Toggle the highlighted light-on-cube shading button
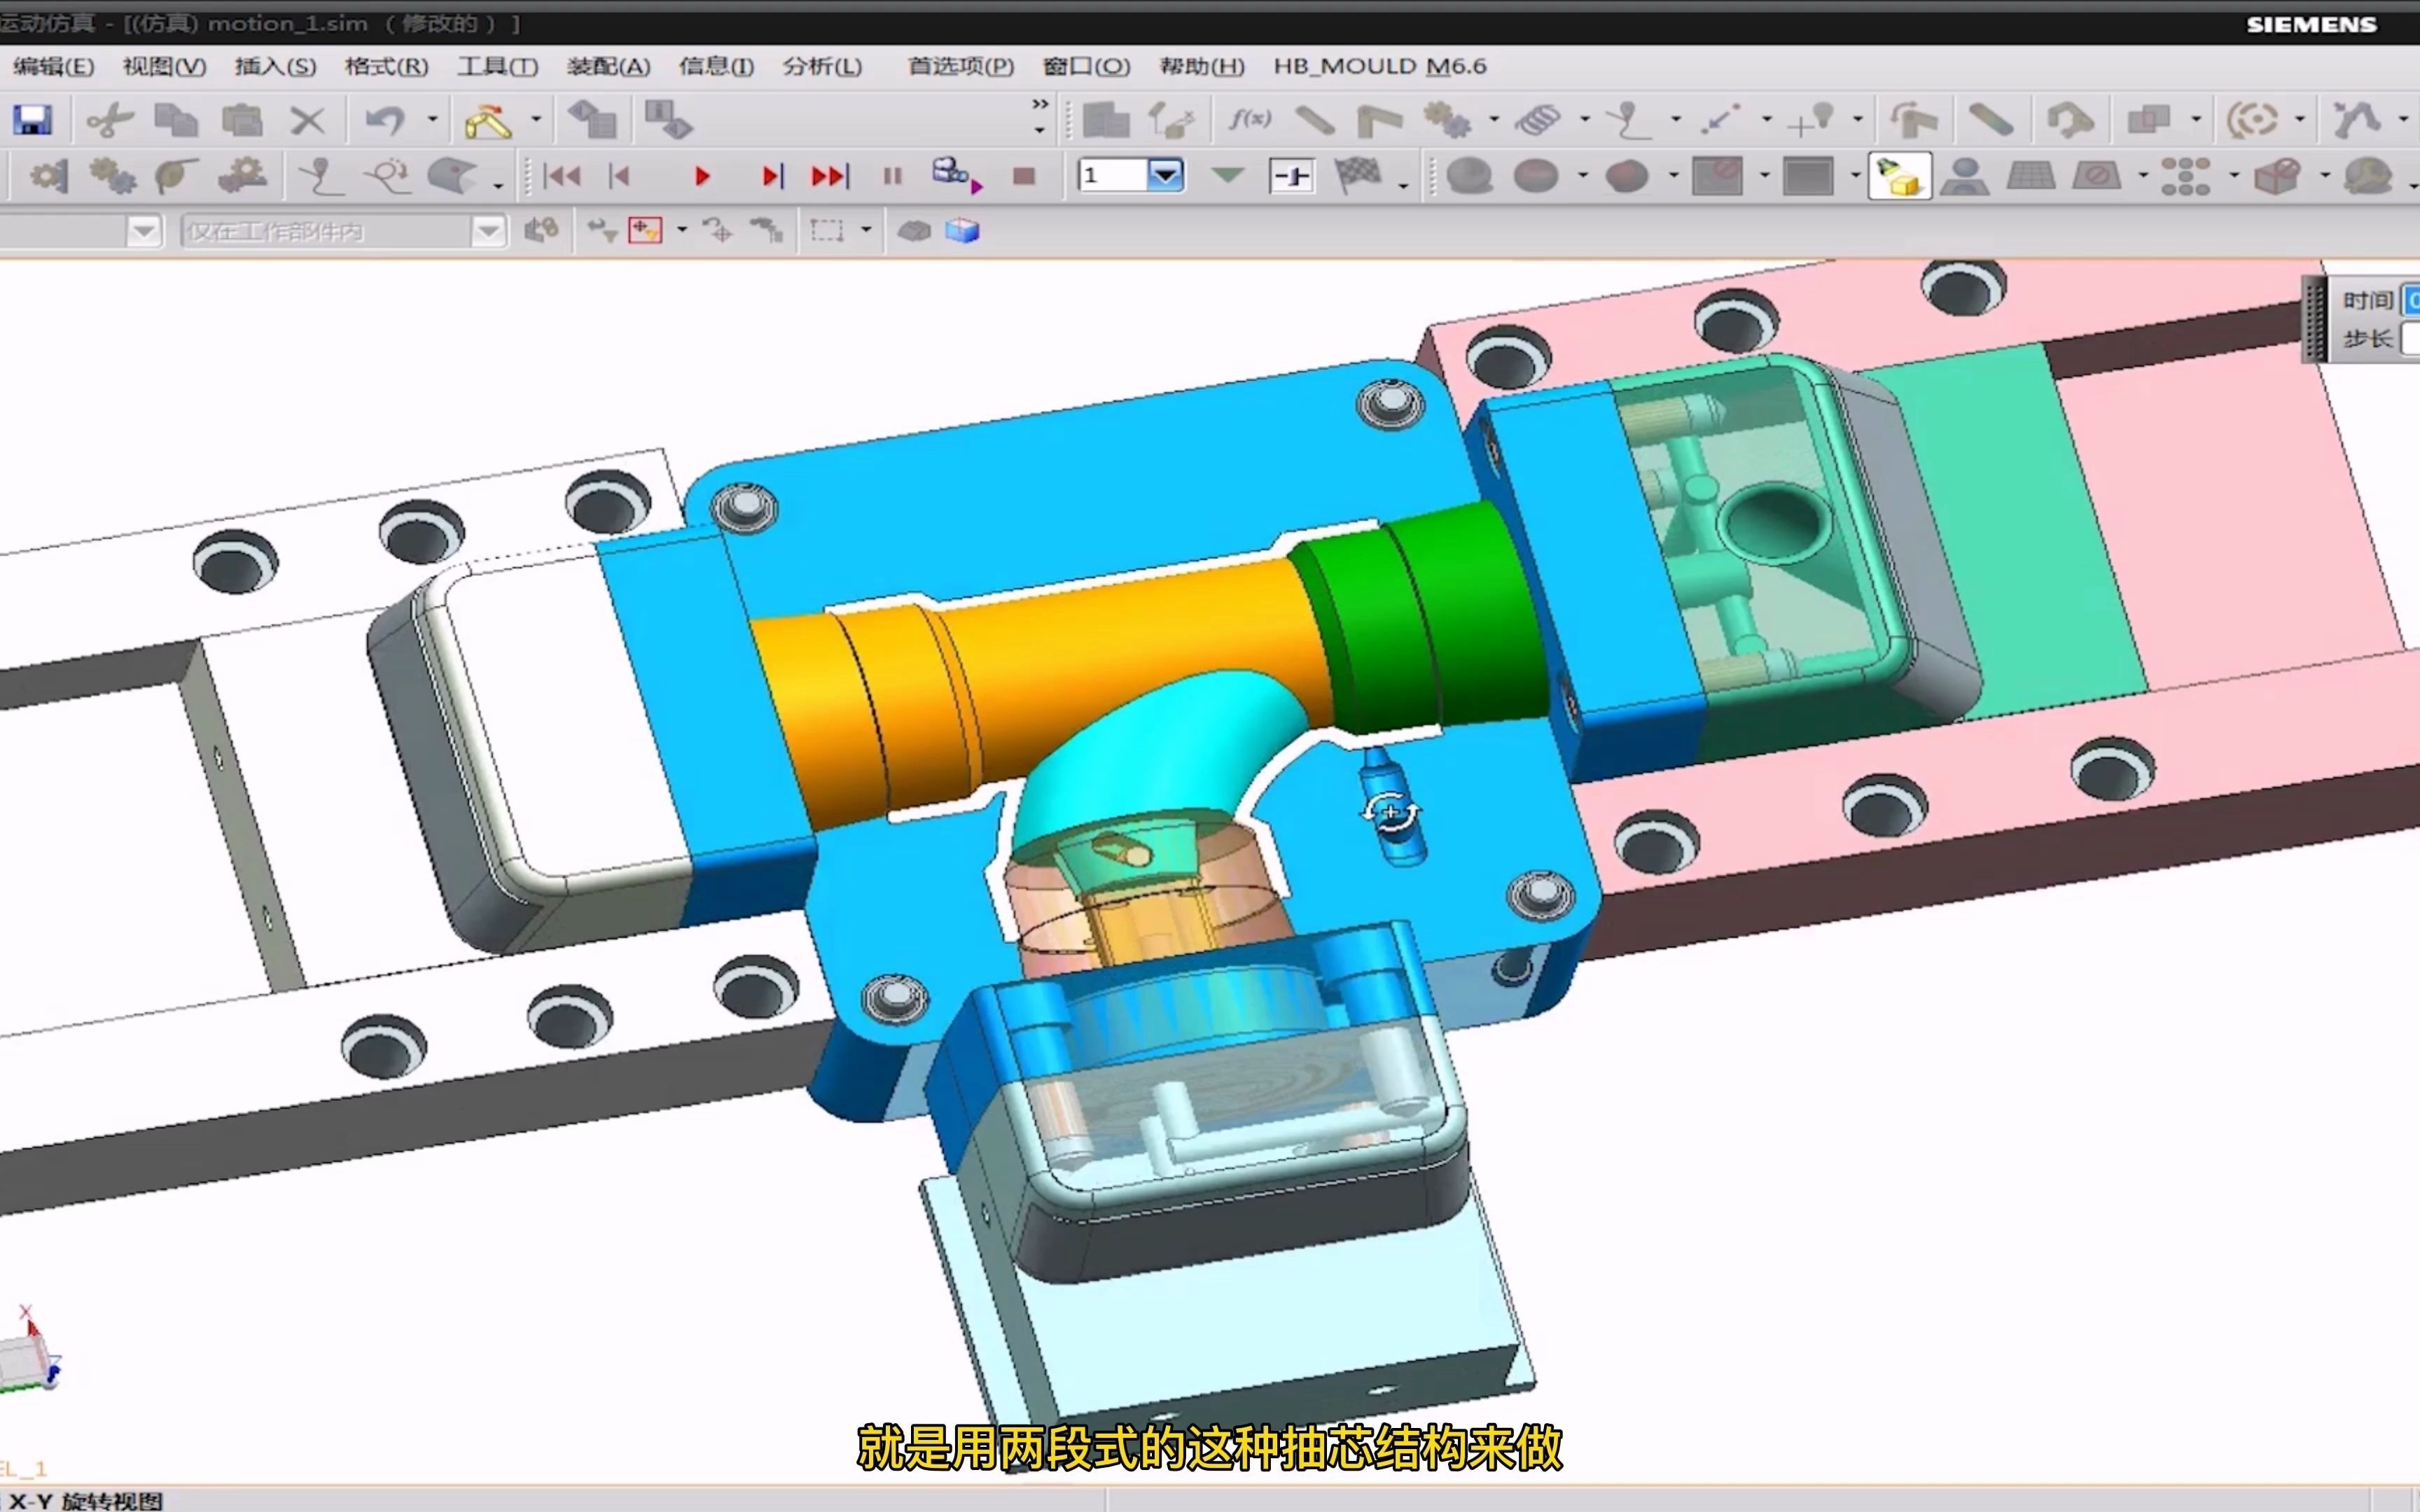Image resolution: width=2420 pixels, height=1512 pixels. point(1898,177)
